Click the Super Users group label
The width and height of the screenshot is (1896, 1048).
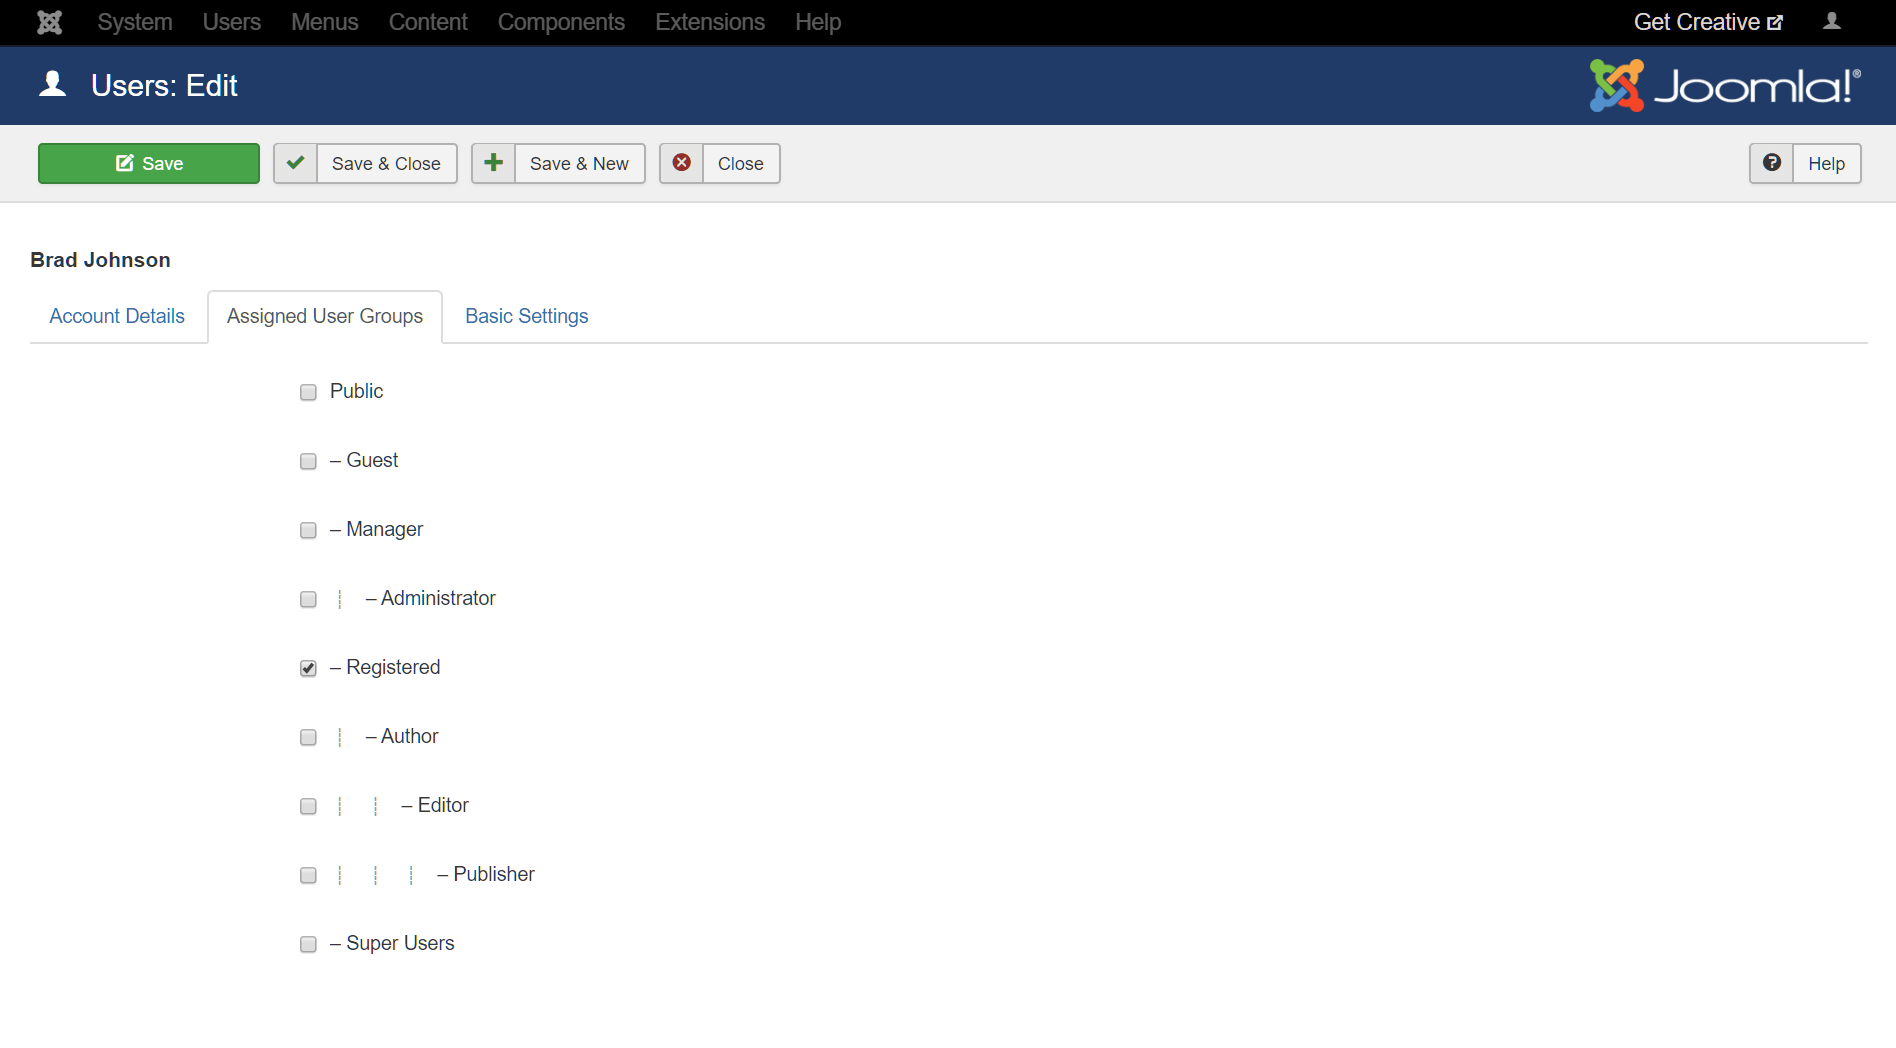(400, 943)
